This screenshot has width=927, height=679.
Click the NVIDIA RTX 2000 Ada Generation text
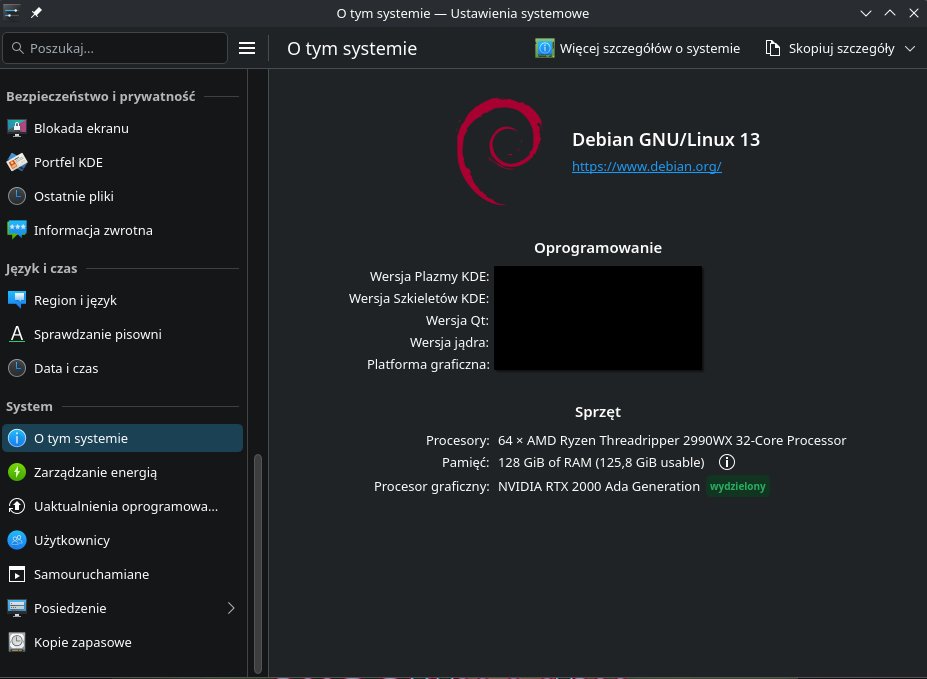point(599,486)
